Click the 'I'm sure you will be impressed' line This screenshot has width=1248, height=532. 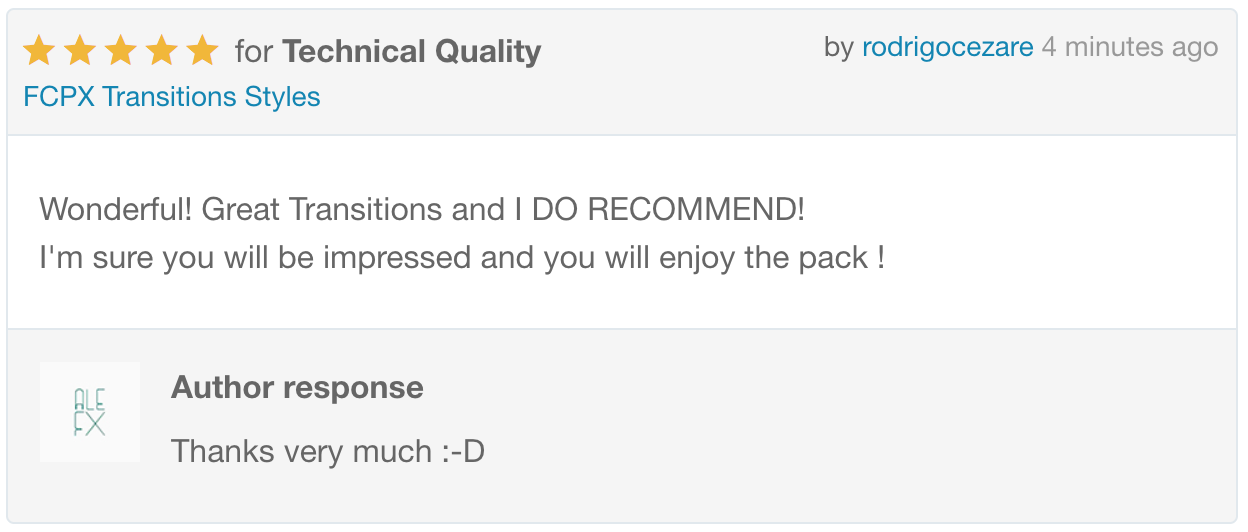pyautogui.click(x=462, y=258)
